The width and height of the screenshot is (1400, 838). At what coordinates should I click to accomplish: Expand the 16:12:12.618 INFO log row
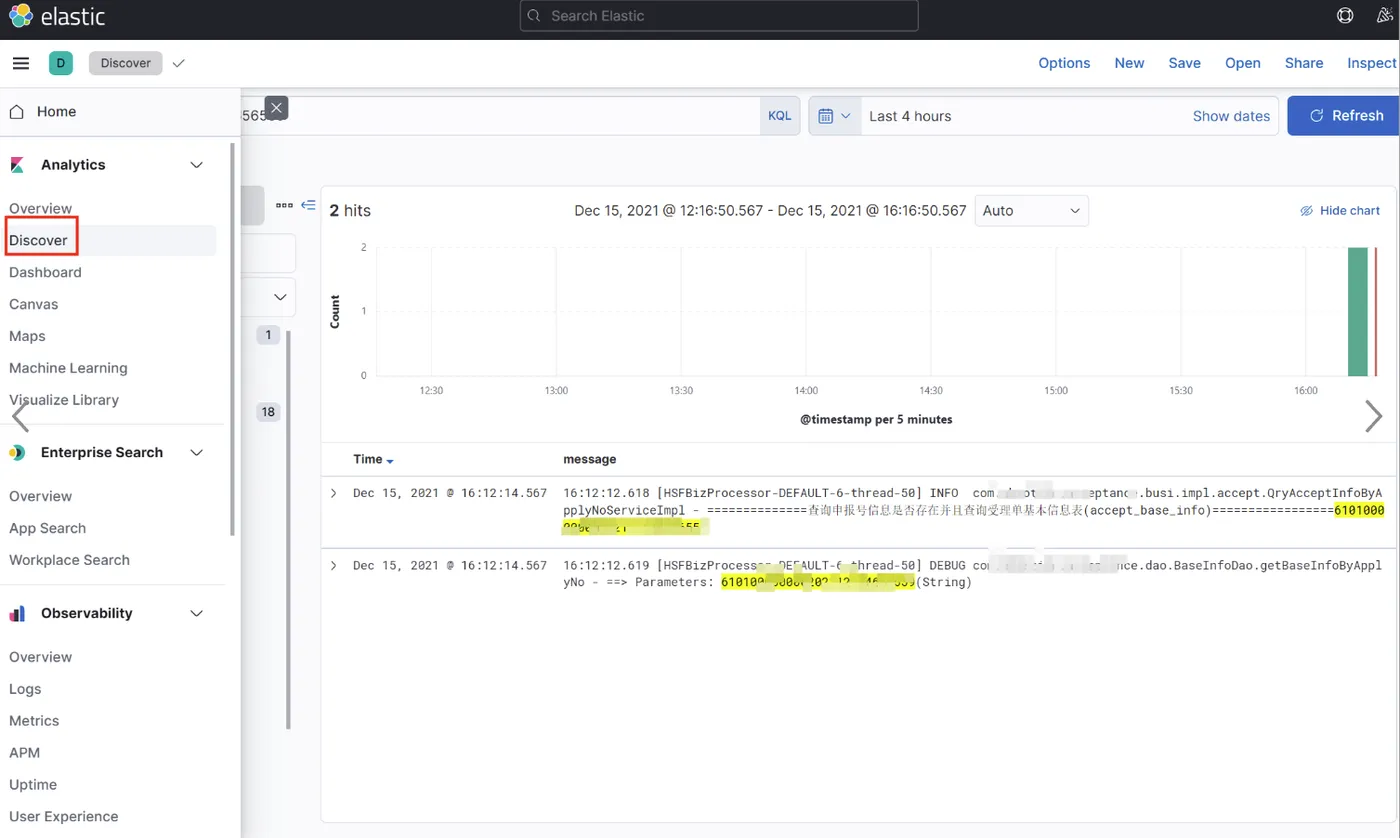[x=334, y=493]
